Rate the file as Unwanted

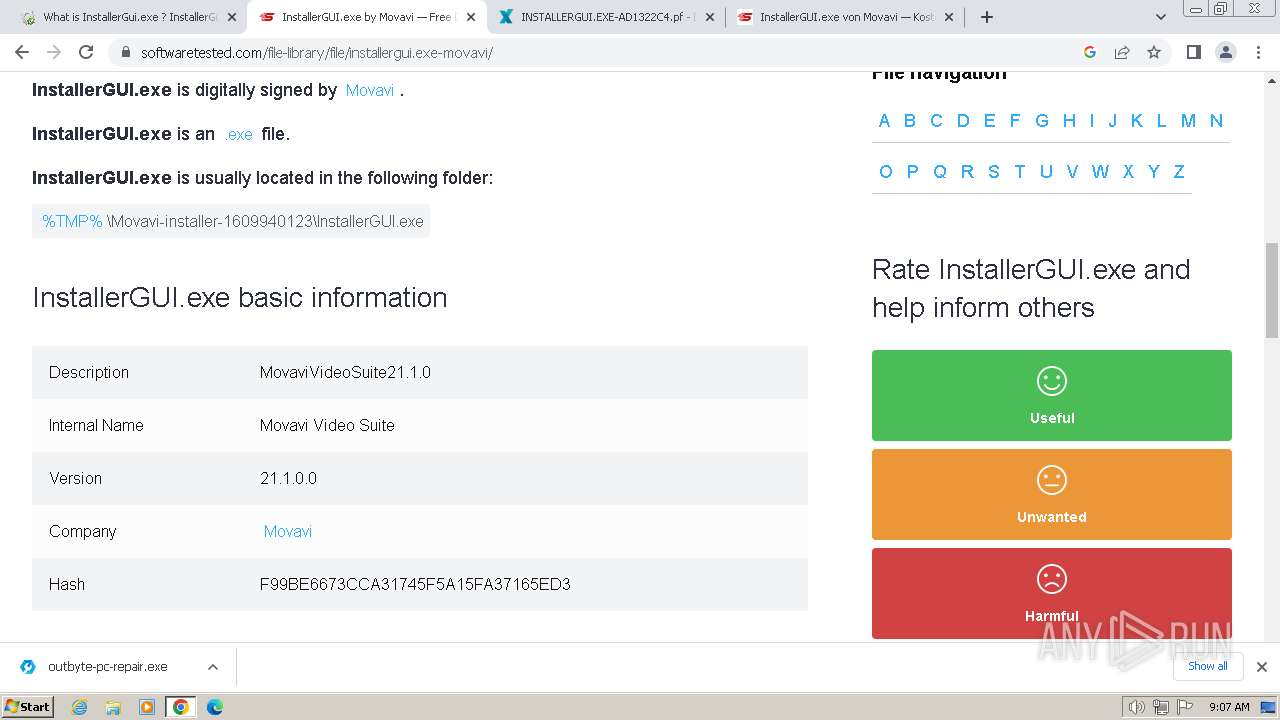tap(1052, 494)
